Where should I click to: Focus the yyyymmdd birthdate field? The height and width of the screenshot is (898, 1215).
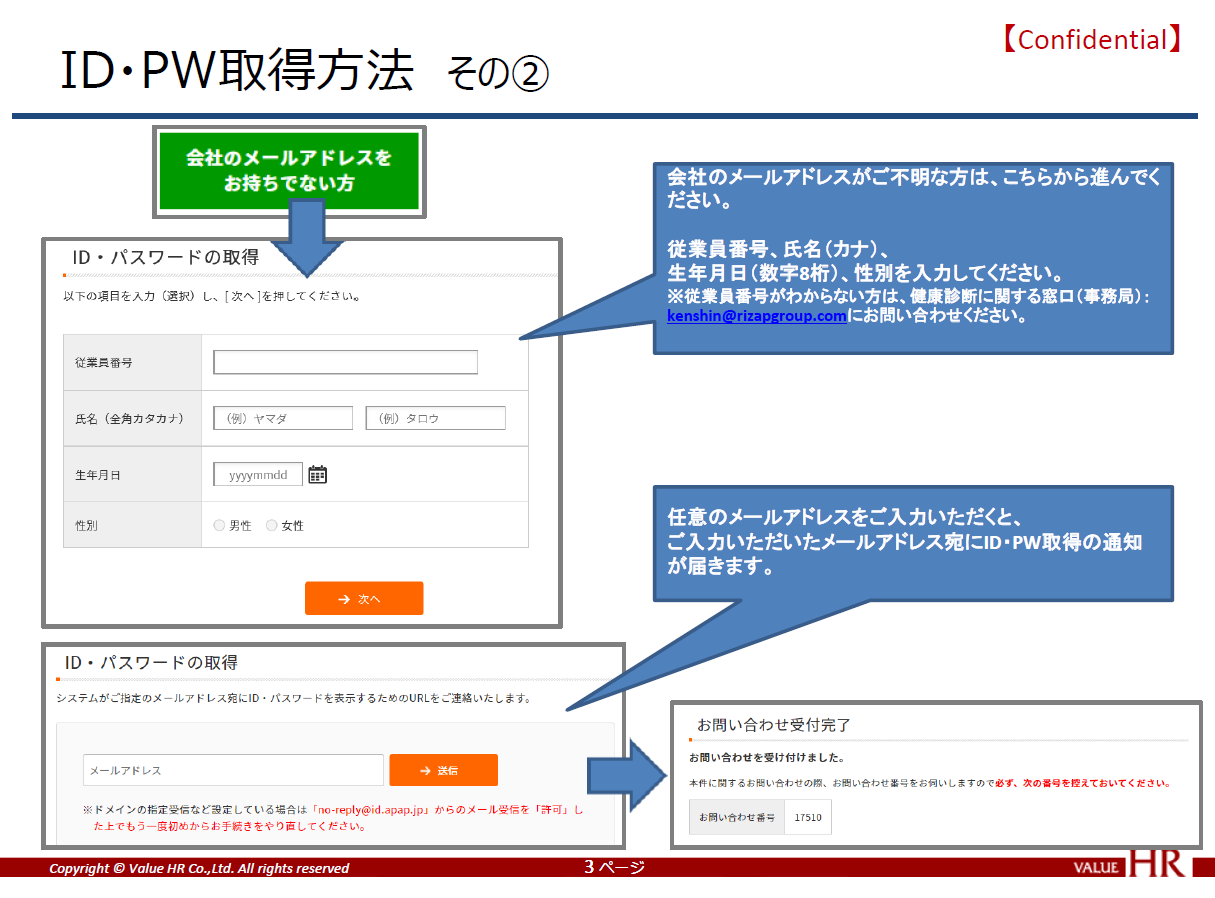pyautogui.click(x=258, y=475)
